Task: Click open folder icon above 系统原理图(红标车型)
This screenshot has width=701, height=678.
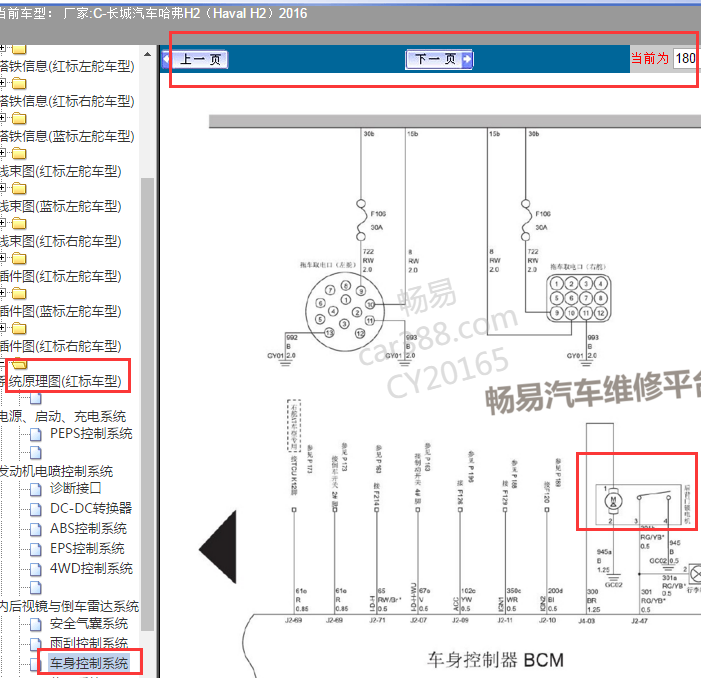Action: (x=20, y=364)
